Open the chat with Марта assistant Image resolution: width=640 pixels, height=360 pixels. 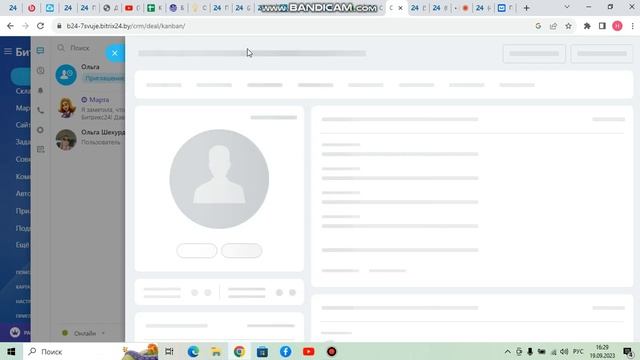(90, 108)
